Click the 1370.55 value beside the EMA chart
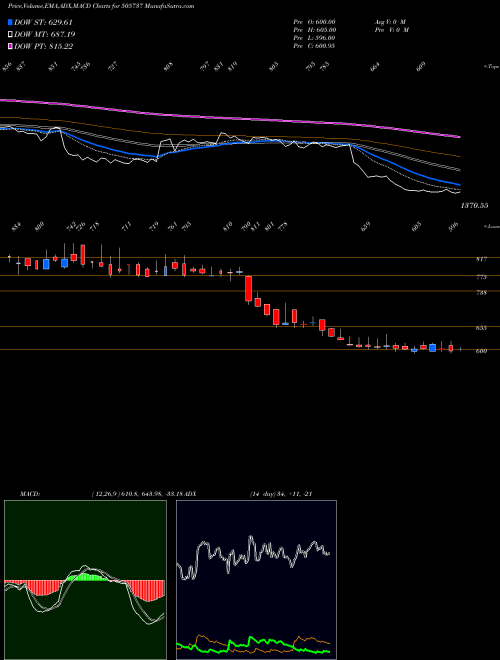 point(474,205)
